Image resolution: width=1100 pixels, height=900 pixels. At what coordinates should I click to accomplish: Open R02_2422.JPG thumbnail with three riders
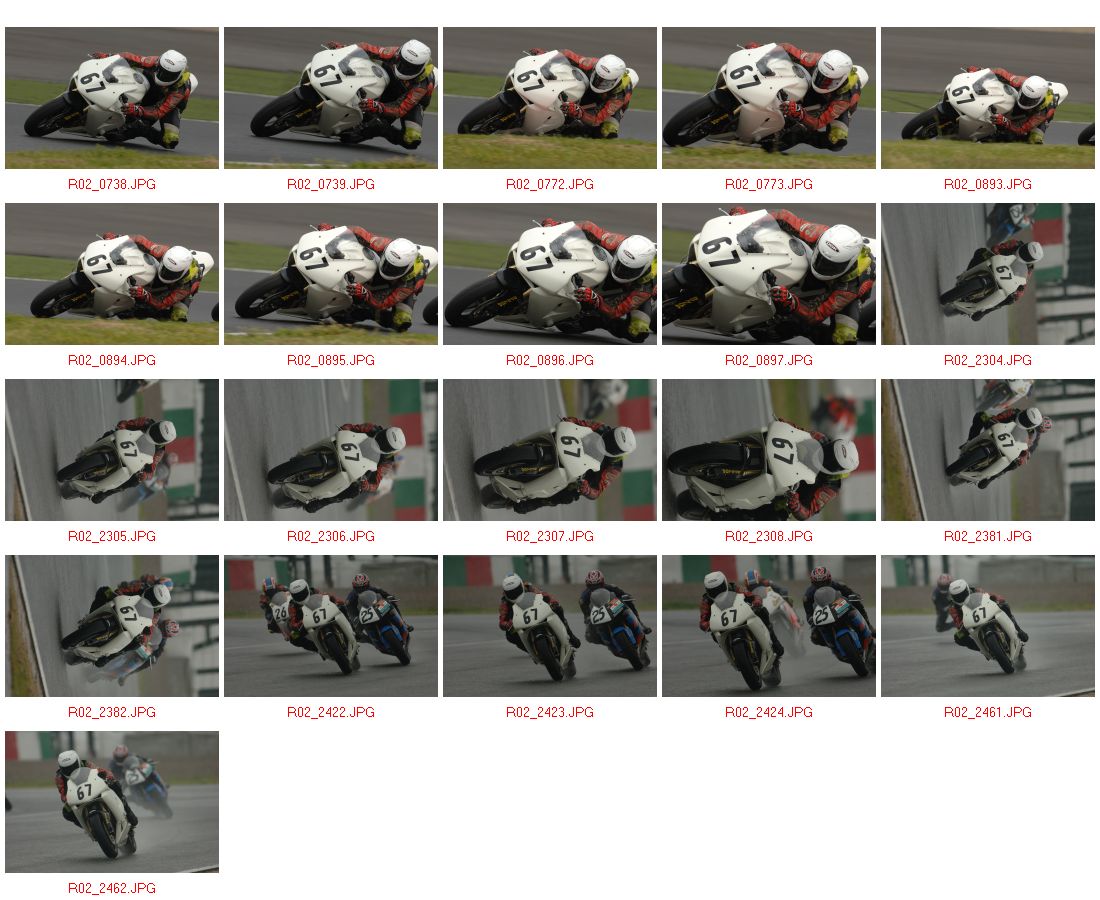(x=330, y=626)
